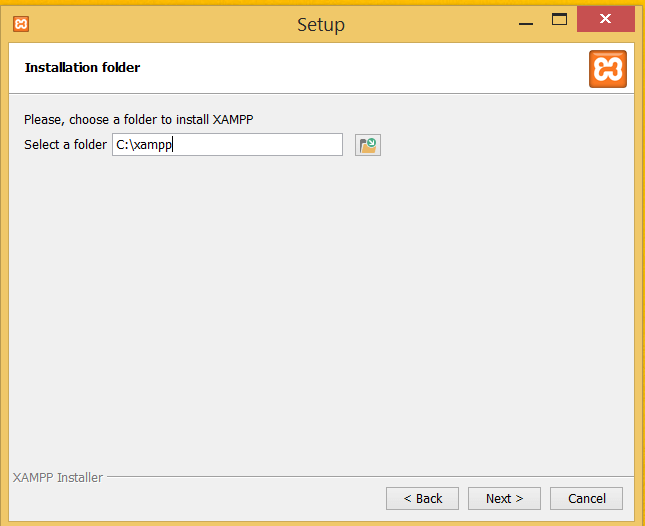The height and width of the screenshot is (526, 645).
Task: Click the 'XAMPP Installer' footer label
Action: [58, 477]
